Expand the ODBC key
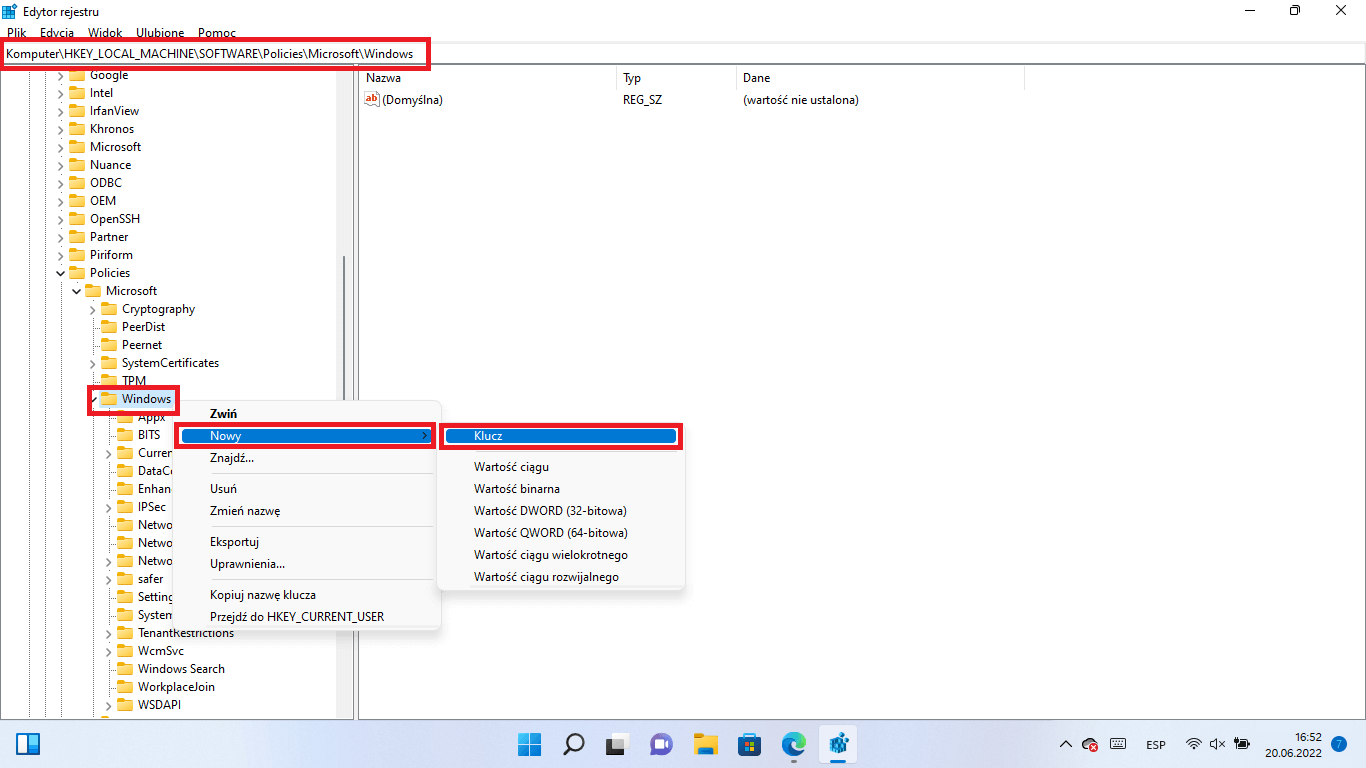 click(61, 183)
